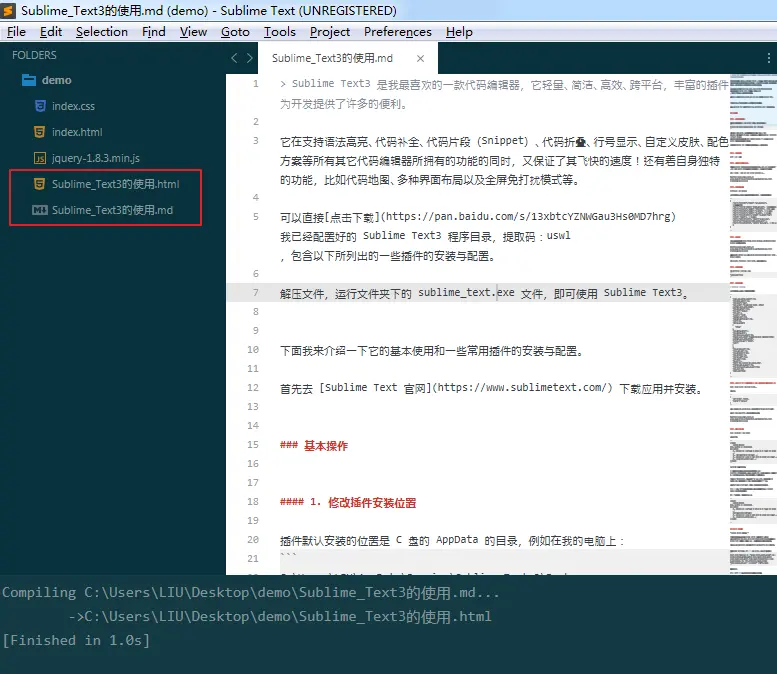777x674 pixels.
Task: Open the tab options three-dot menu
Action: 769,58
